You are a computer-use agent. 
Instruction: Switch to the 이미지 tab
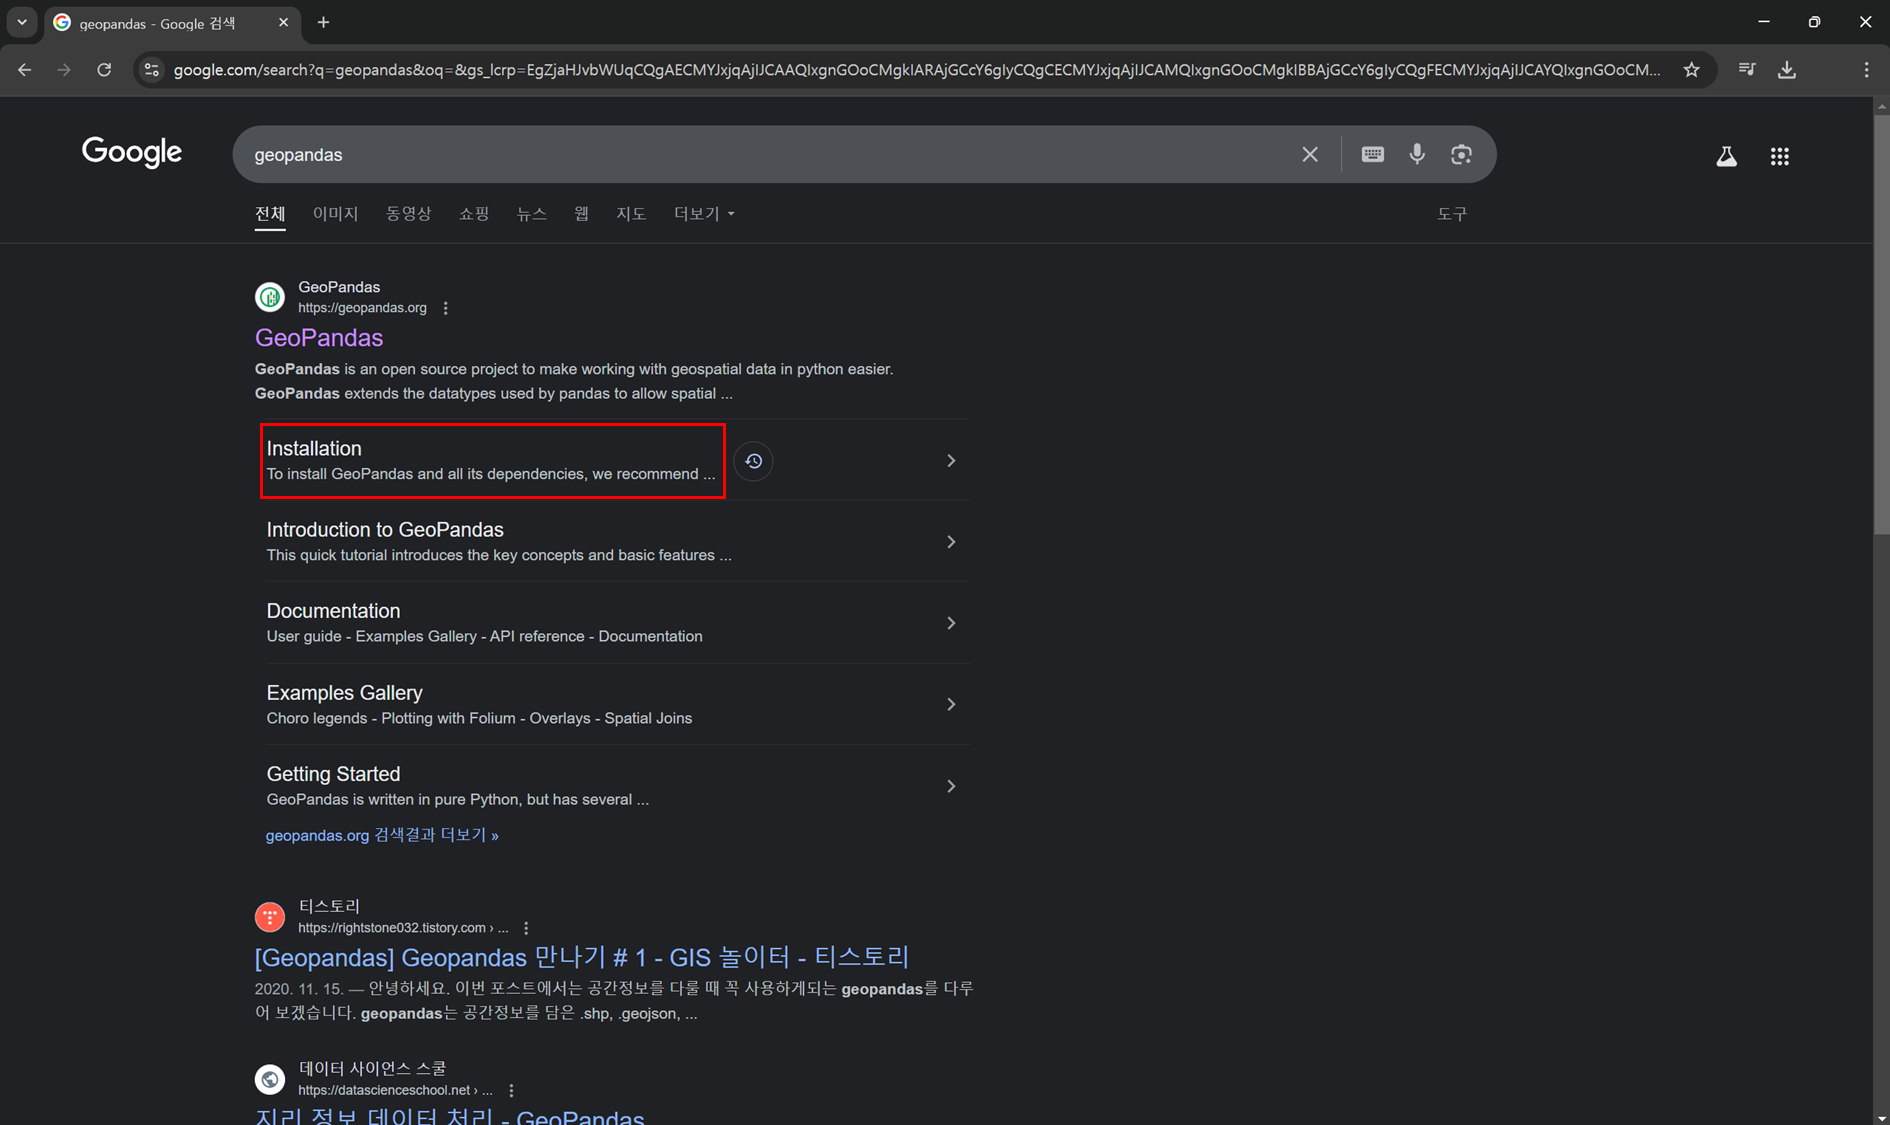[x=335, y=214]
